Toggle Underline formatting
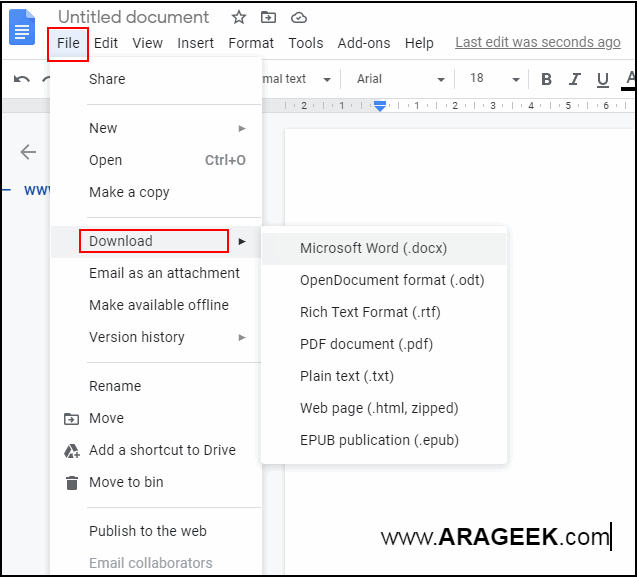The width and height of the screenshot is (637, 577). [x=603, y=80]
